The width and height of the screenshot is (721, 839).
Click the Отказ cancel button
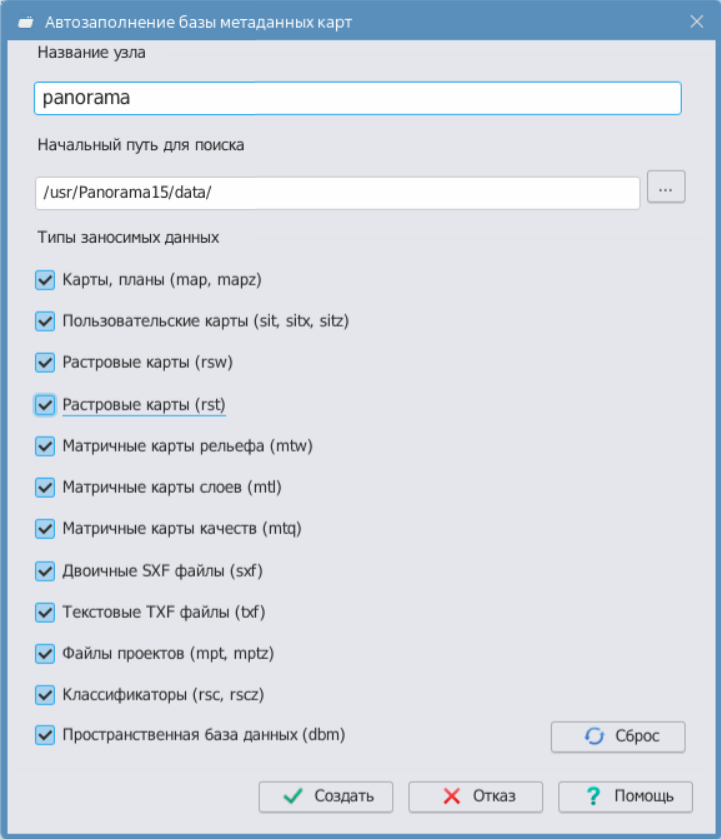tap(475, 796)
